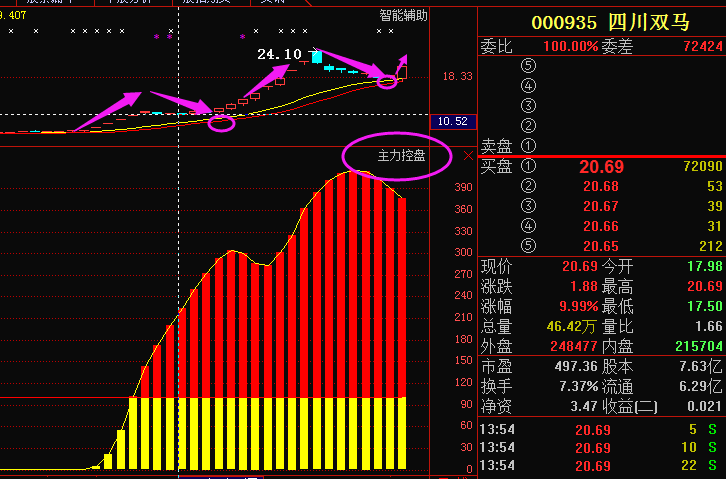Click the buy 2 price 20.68
This screenshot has width=726, height=479.
[601, 186]
